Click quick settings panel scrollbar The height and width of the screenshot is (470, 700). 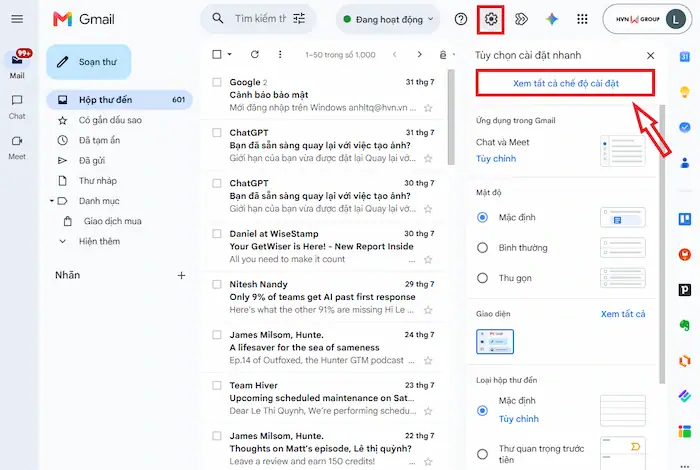tap(662, 244)
